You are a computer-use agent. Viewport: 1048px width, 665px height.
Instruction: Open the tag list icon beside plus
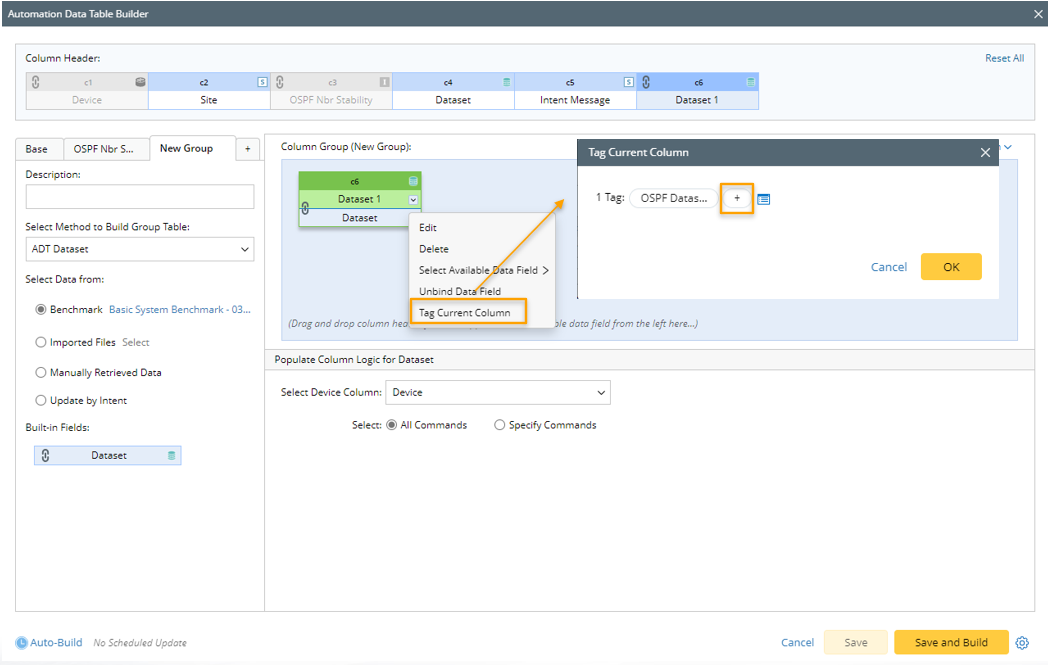click(764, 199)
